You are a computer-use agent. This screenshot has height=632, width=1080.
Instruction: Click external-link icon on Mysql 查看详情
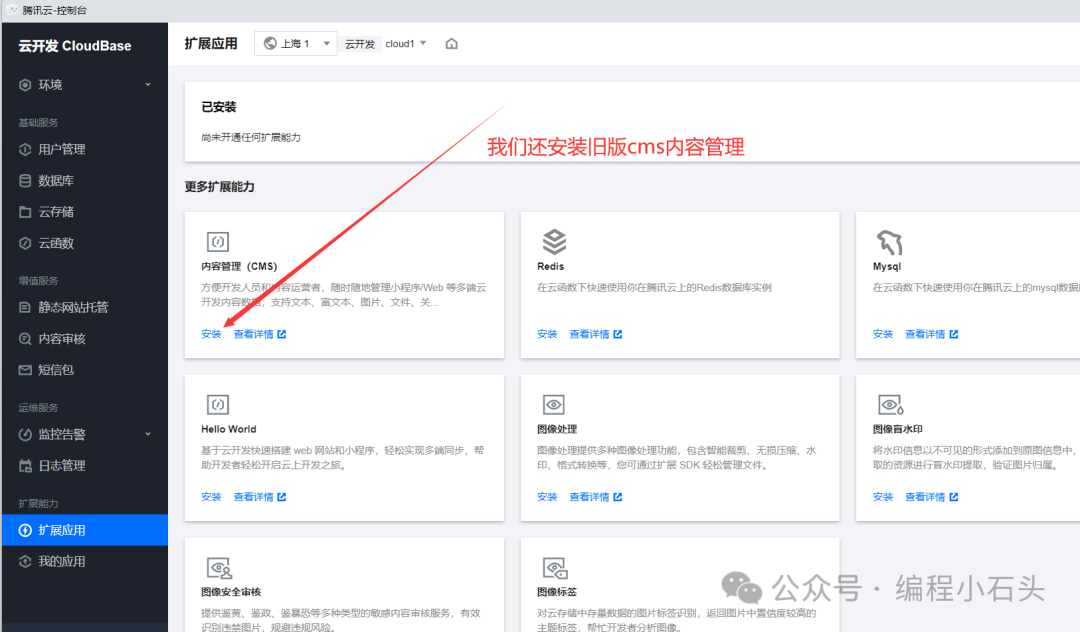[954, 334]
